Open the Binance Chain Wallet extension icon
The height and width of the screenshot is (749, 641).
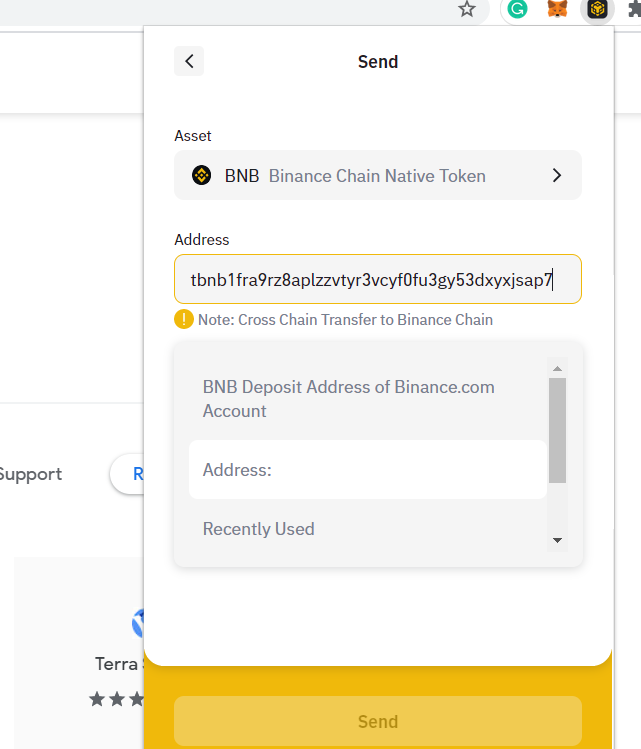(x=597, y=9)
